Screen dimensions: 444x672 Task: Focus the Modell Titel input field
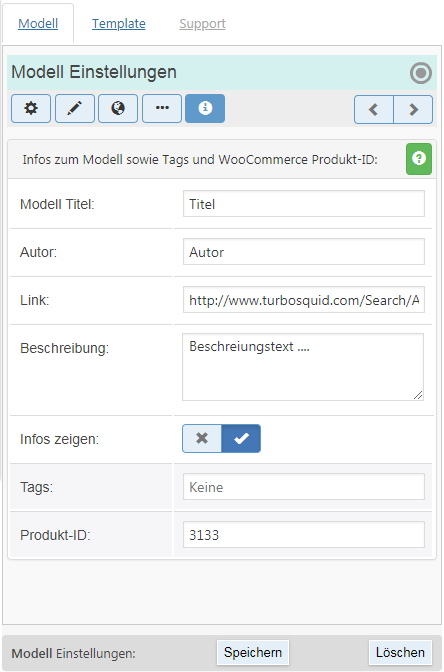pyautogui.click(x=304, y=204)
